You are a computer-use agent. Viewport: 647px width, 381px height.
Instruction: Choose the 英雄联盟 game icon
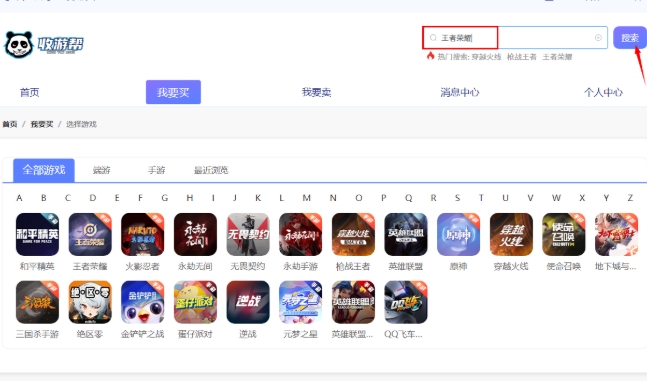pyautogui.click(x=406, y=234)
